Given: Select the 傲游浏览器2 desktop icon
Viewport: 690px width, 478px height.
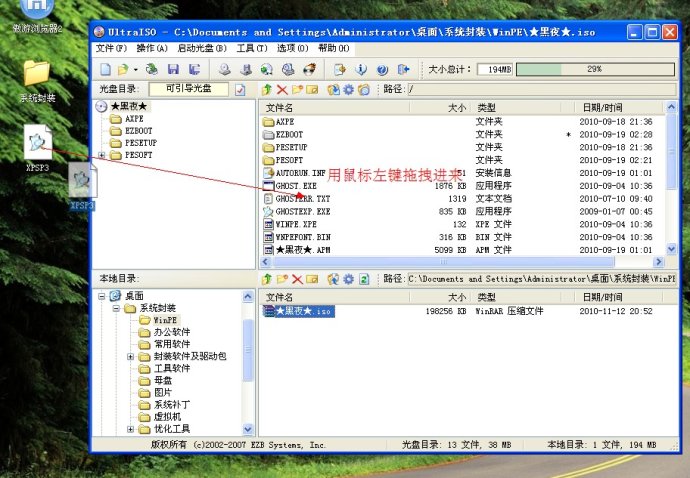Looking at the screenshot, I should point(37,17).
